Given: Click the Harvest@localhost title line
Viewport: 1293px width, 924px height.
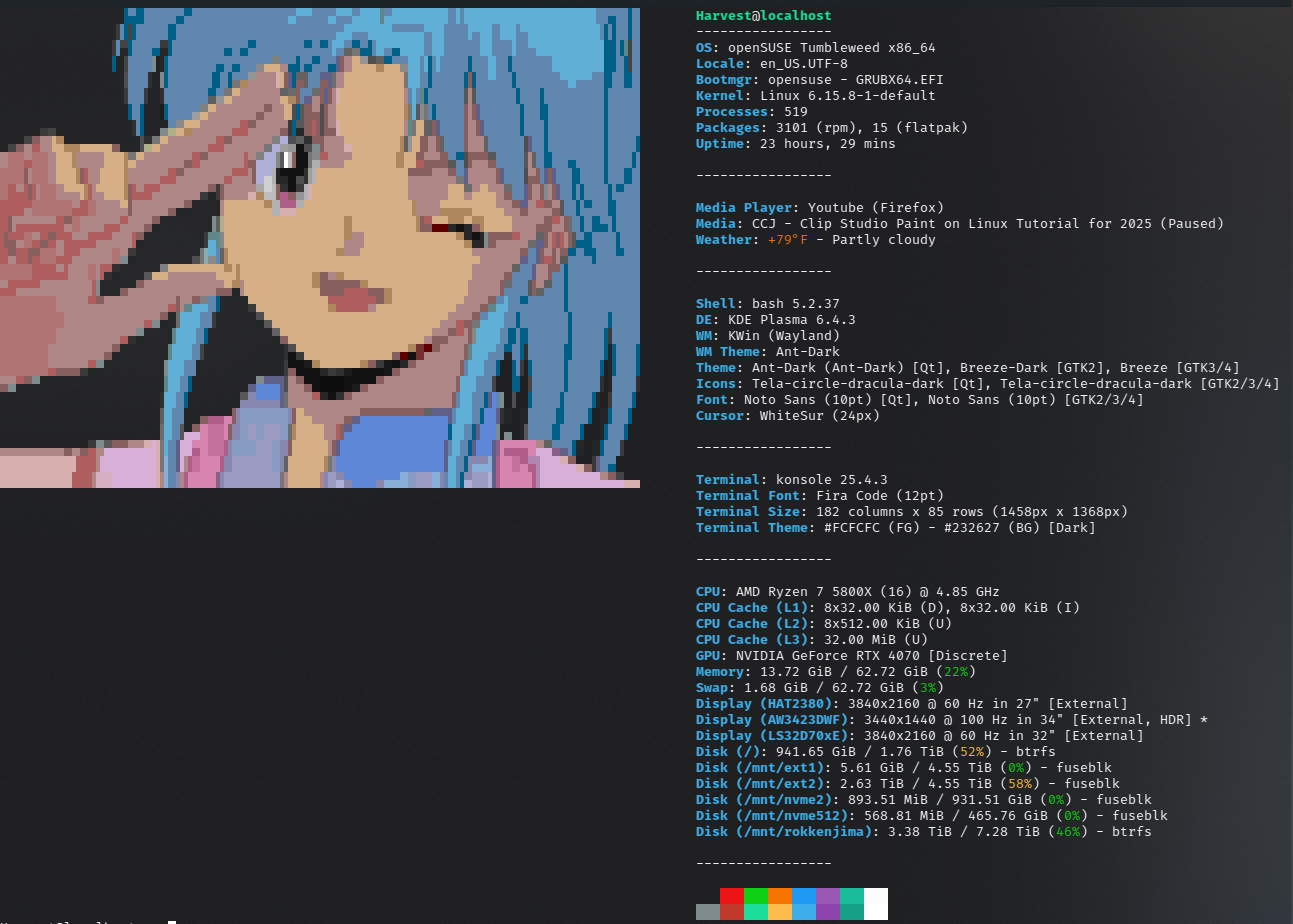Looking at the screenshot, I should pos(764,16).
